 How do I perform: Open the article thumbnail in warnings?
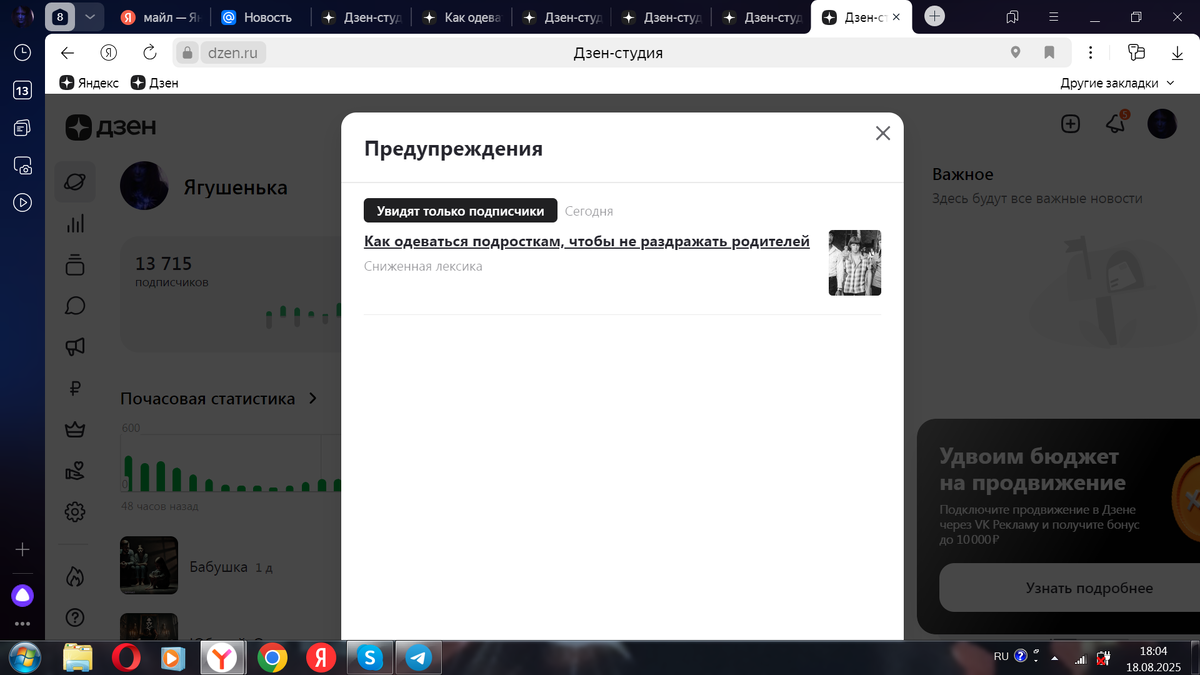855,263
